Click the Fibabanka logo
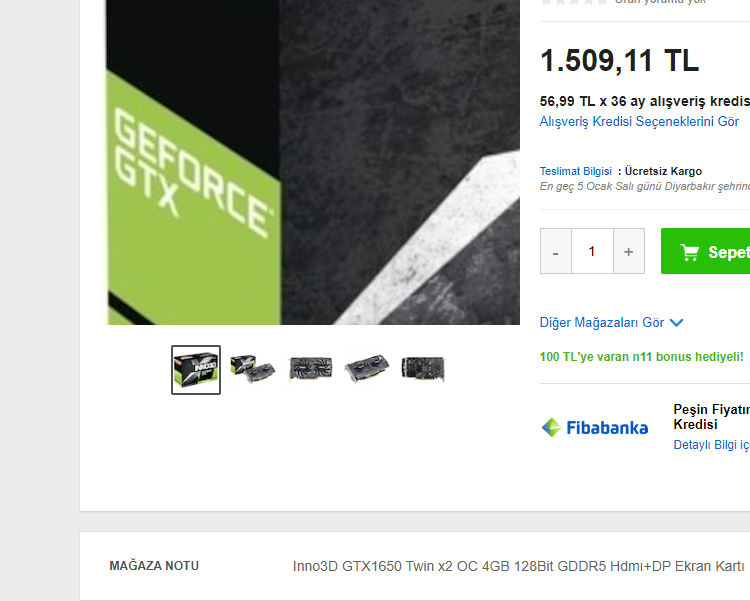Image resolution: width=750 pixels, height=601 pixels. coord(595,427)
